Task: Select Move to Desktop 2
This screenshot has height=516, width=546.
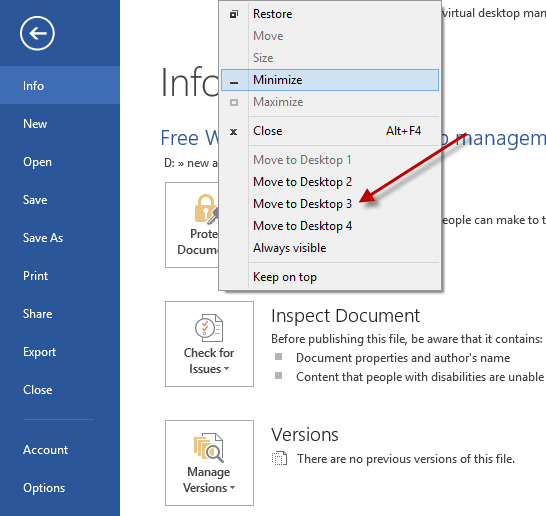Action: click(302, 182)
